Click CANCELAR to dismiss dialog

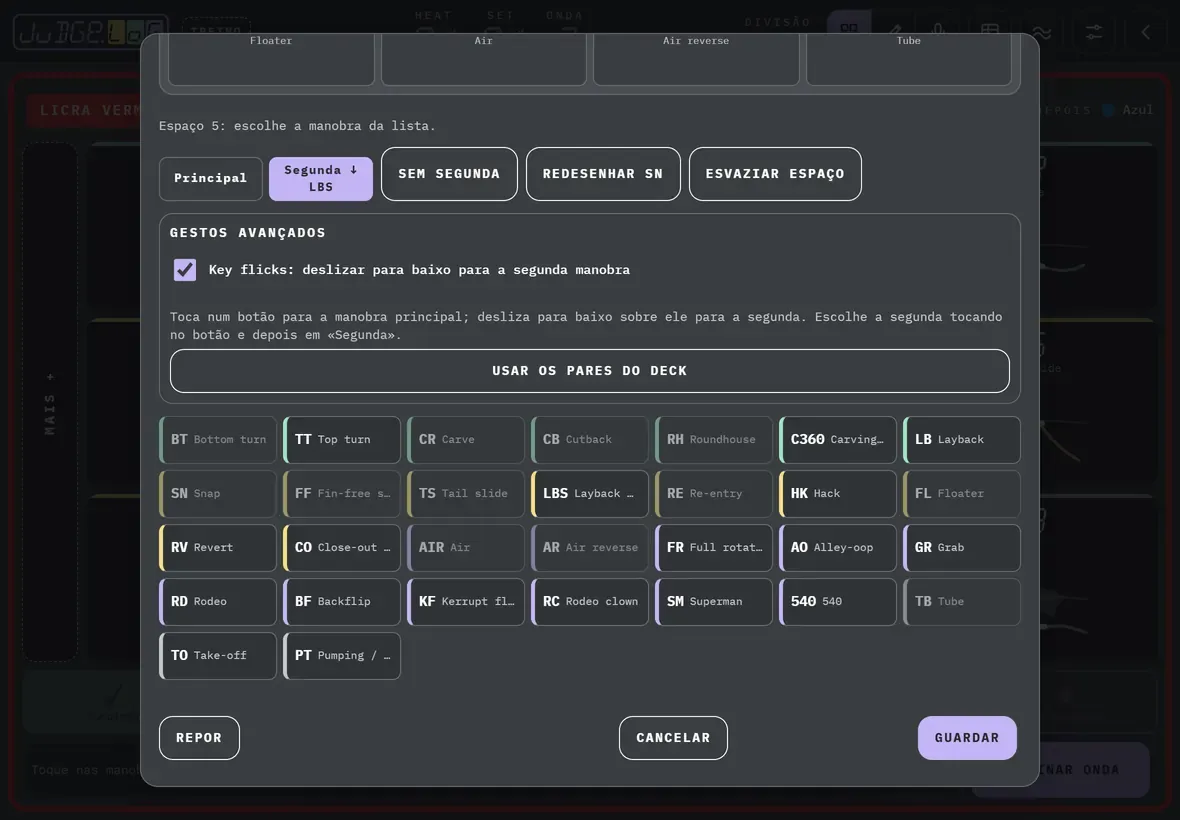674,738
